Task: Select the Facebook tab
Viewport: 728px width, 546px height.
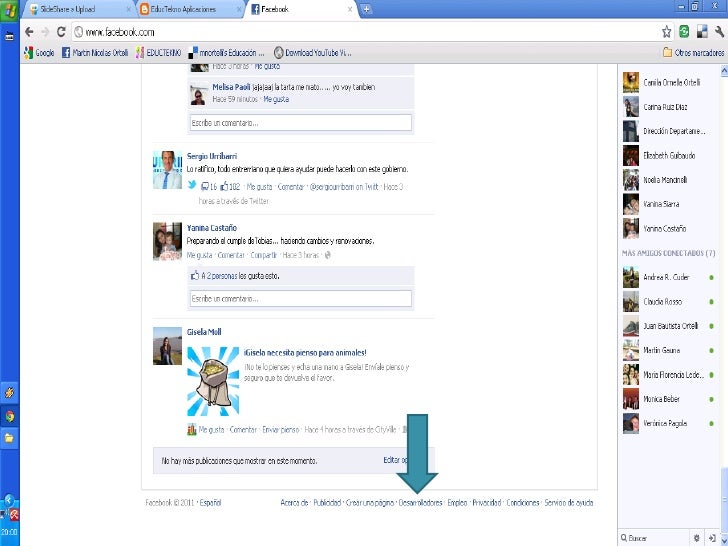Action: point(302,9)
